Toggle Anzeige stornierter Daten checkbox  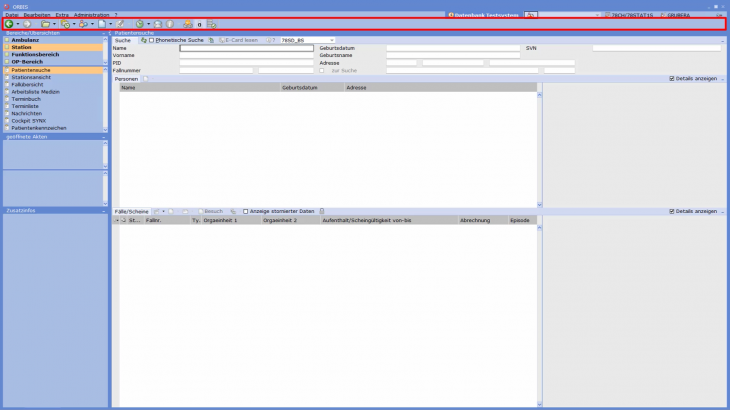click(x=246, y=211)
